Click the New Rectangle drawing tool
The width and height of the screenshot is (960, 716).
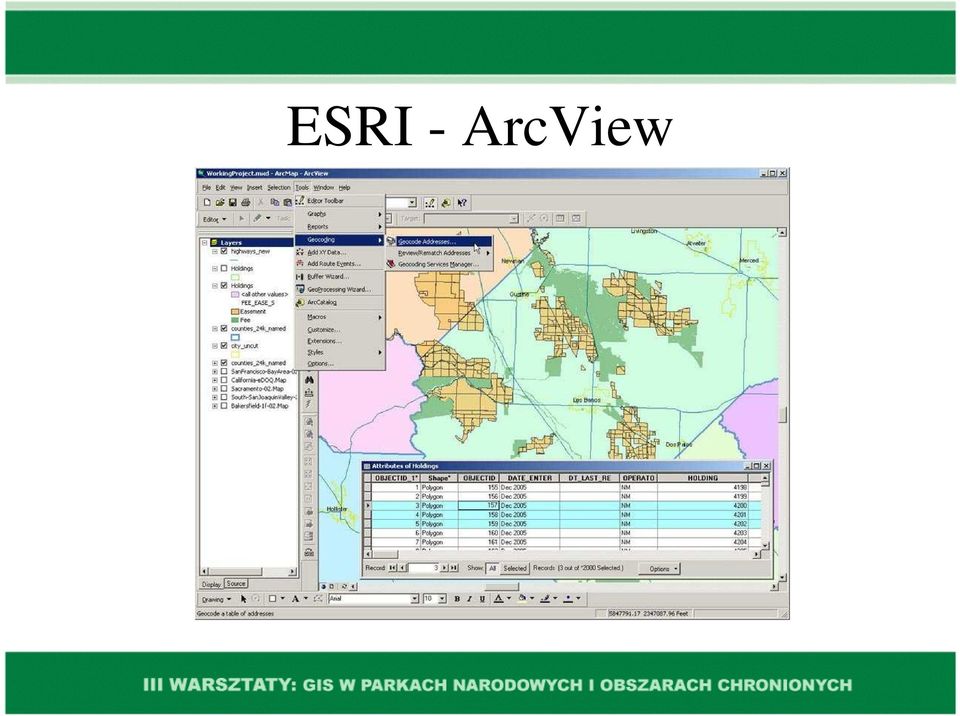click(272, 599)
